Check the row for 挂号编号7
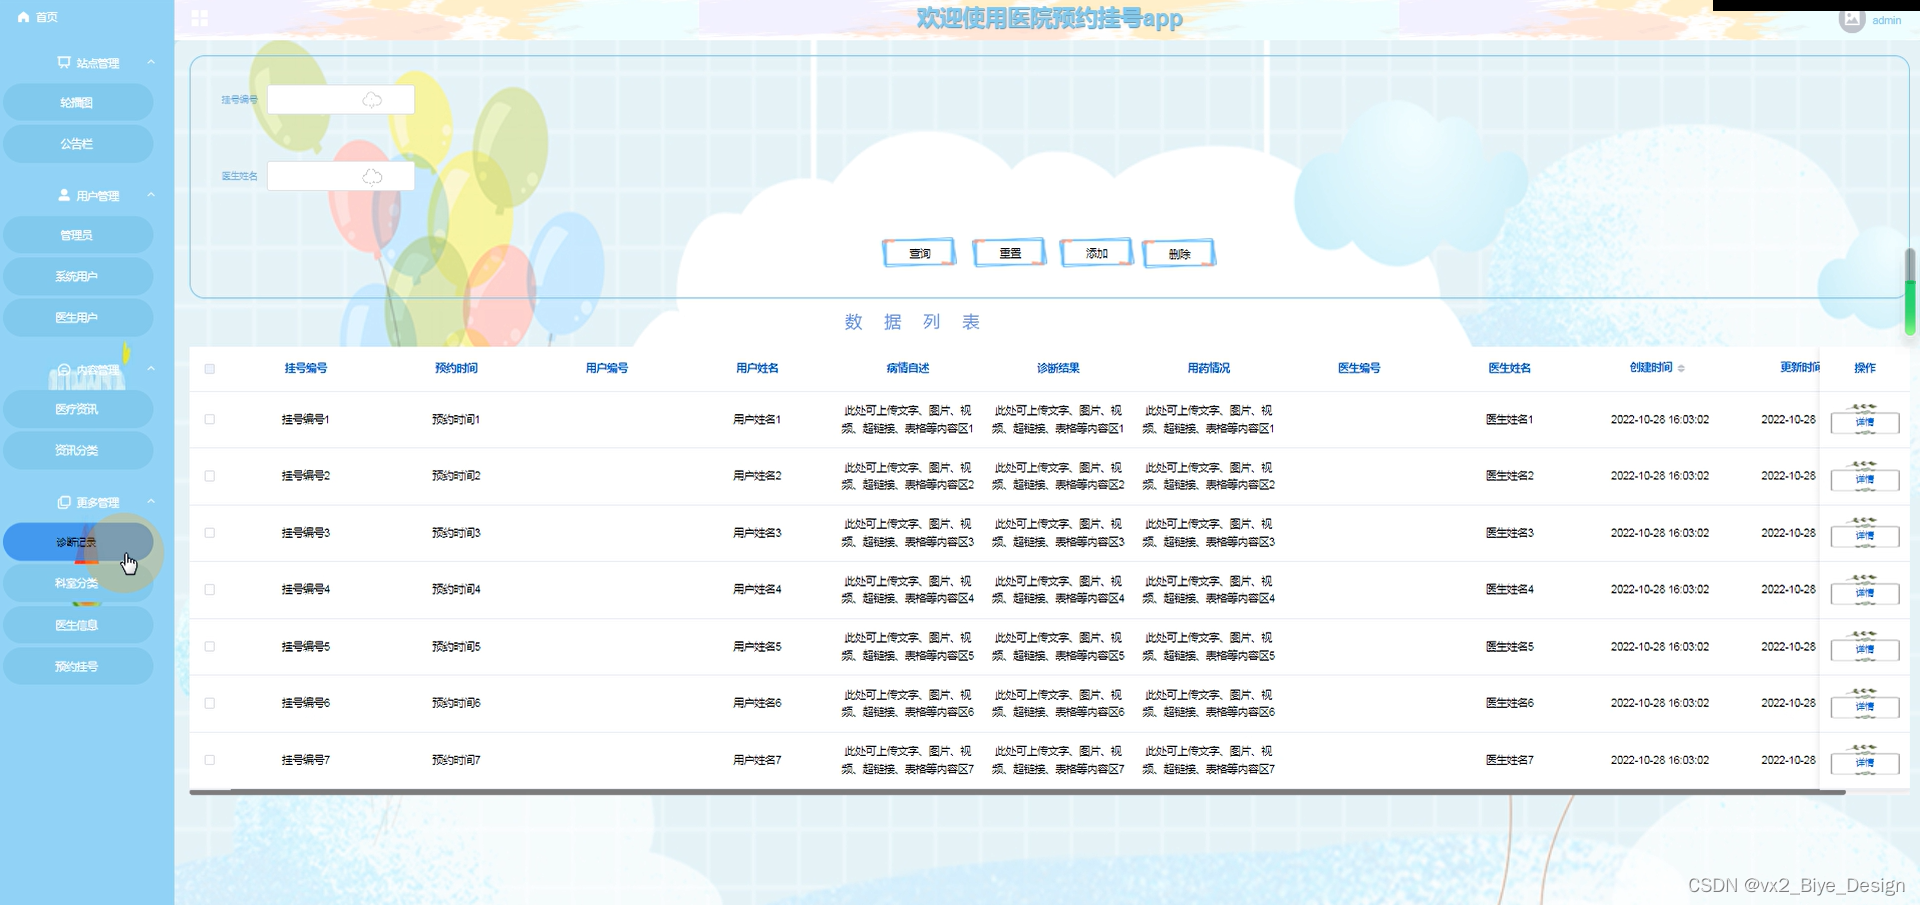This screenshot has height=905, width=1920. tap(210, 760)
